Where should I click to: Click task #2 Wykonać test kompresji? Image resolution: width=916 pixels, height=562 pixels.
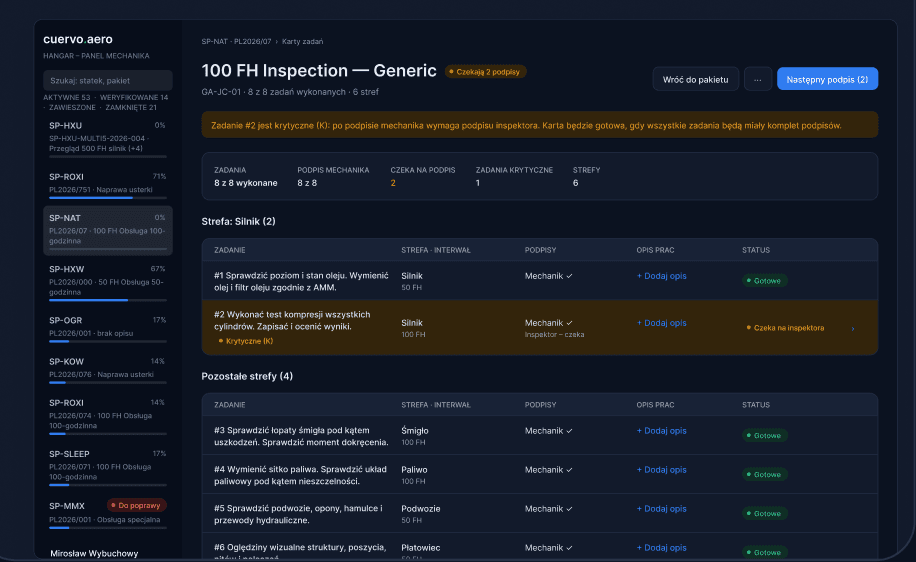coord(292,320)
